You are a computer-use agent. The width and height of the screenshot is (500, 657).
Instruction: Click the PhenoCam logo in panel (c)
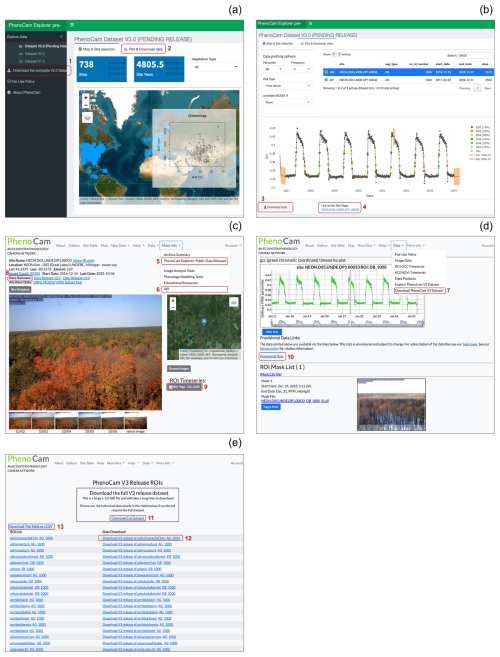click(x=29, y=242)
